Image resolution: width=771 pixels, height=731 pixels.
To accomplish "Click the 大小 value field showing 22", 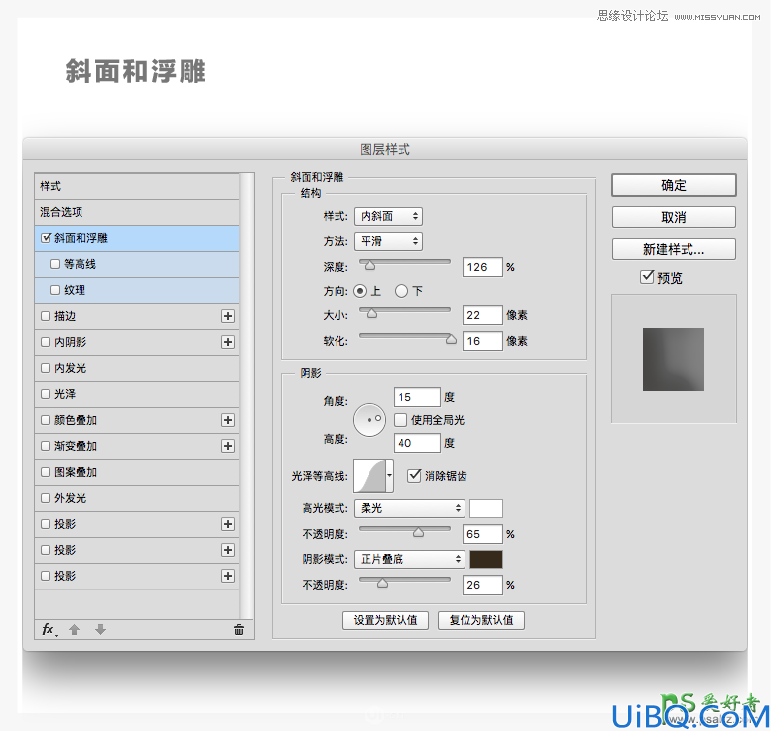I will [483, 315].
